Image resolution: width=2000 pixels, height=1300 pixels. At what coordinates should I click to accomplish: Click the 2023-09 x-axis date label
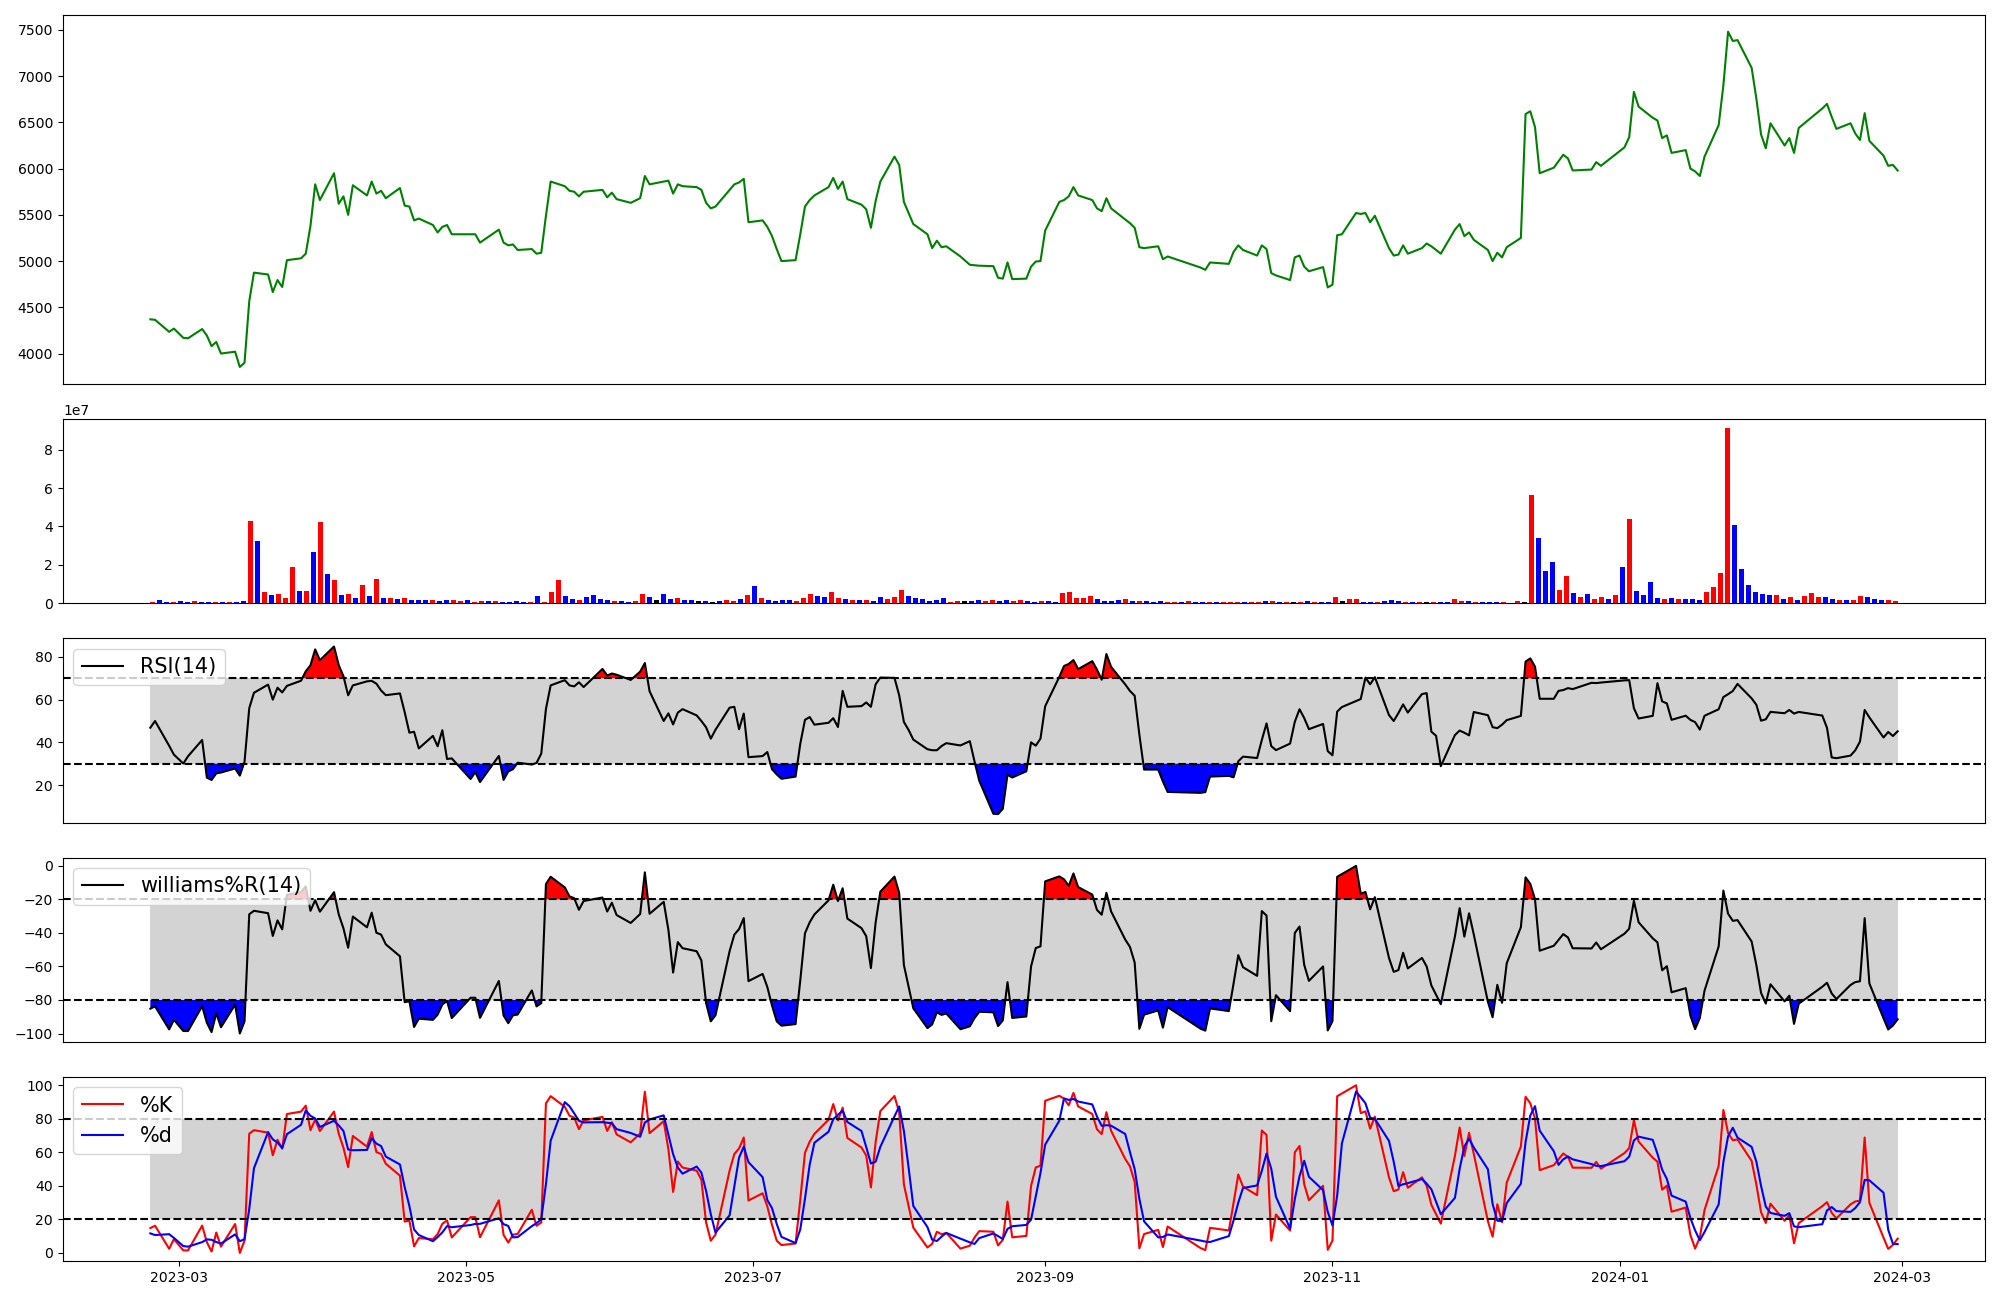(1045, 1276)
